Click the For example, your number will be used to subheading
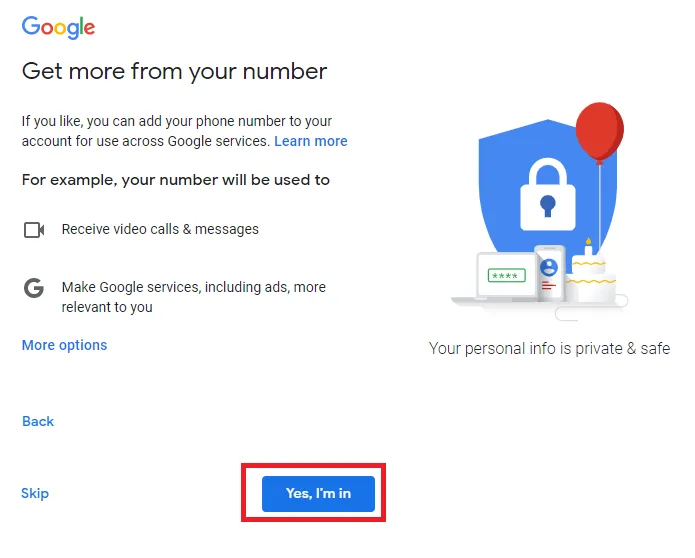Viewport: 695px width, 558px height. [x=176, y=180]
